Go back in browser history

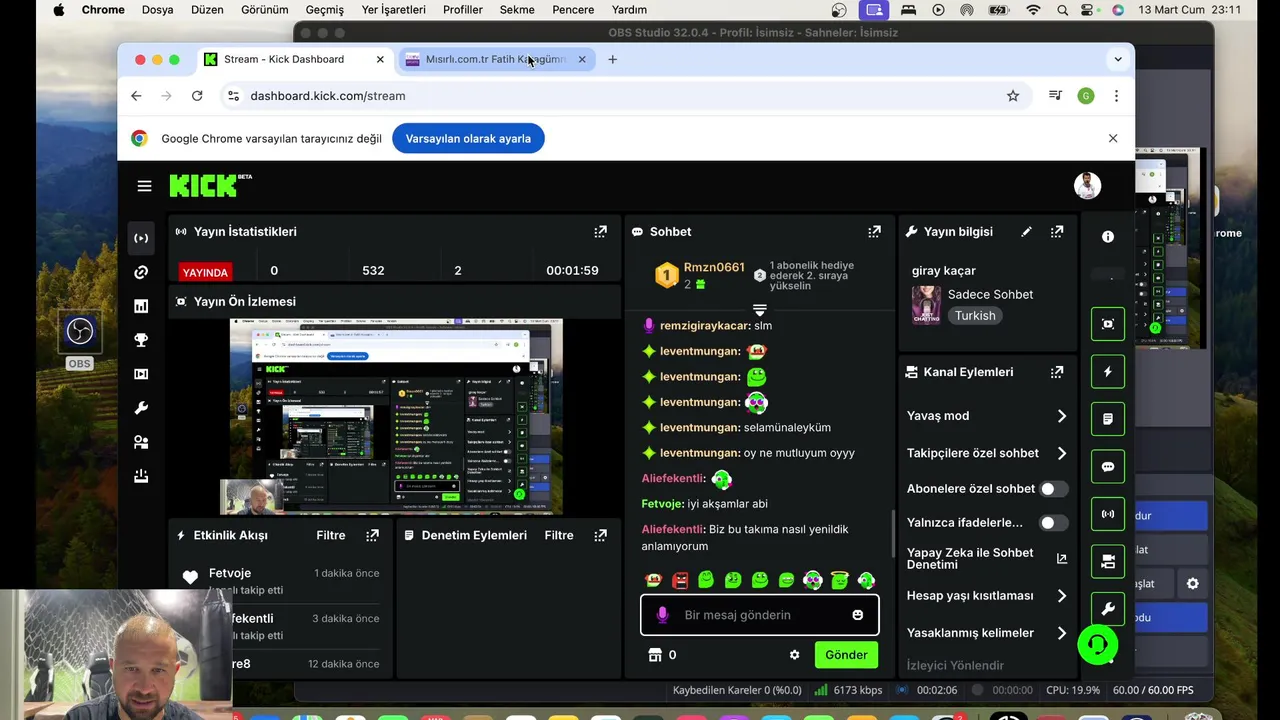[136, 96]
